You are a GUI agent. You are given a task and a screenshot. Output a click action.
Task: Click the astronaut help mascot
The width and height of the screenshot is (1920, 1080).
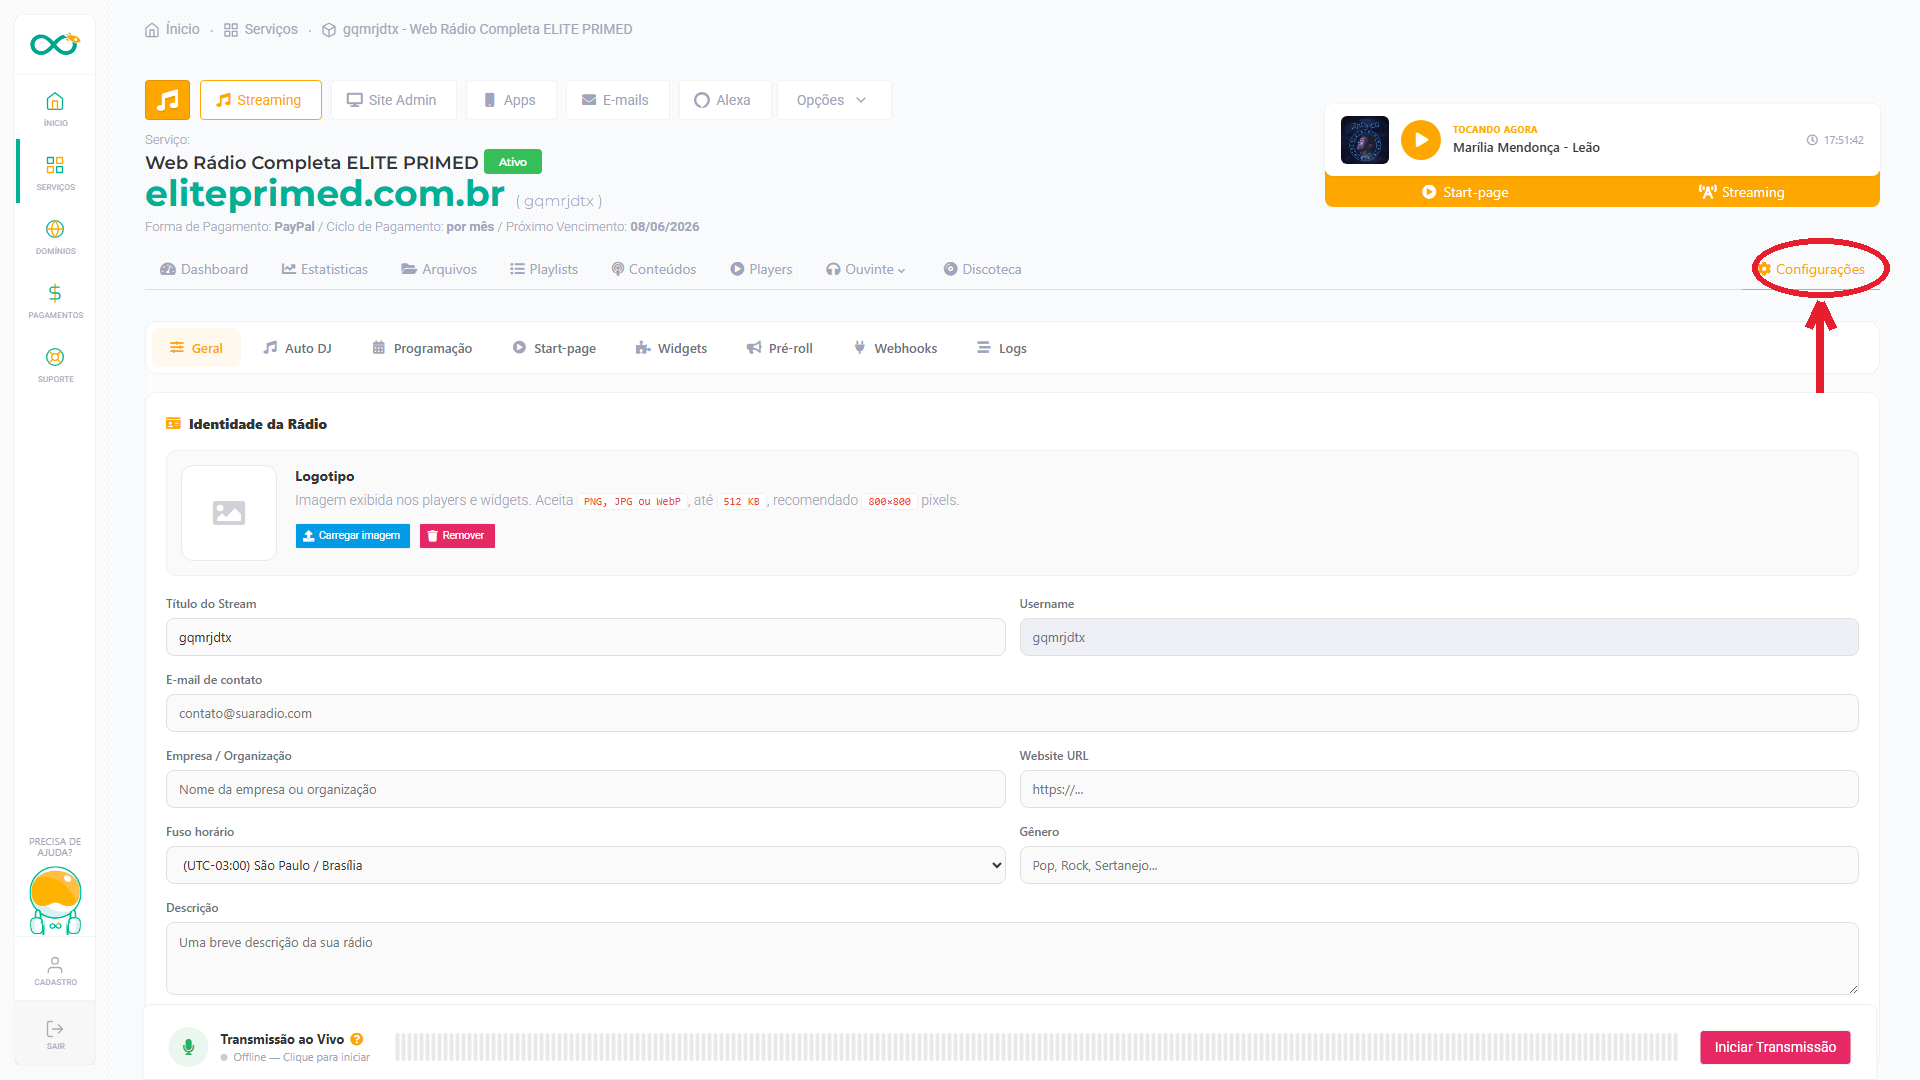[55, 900]
